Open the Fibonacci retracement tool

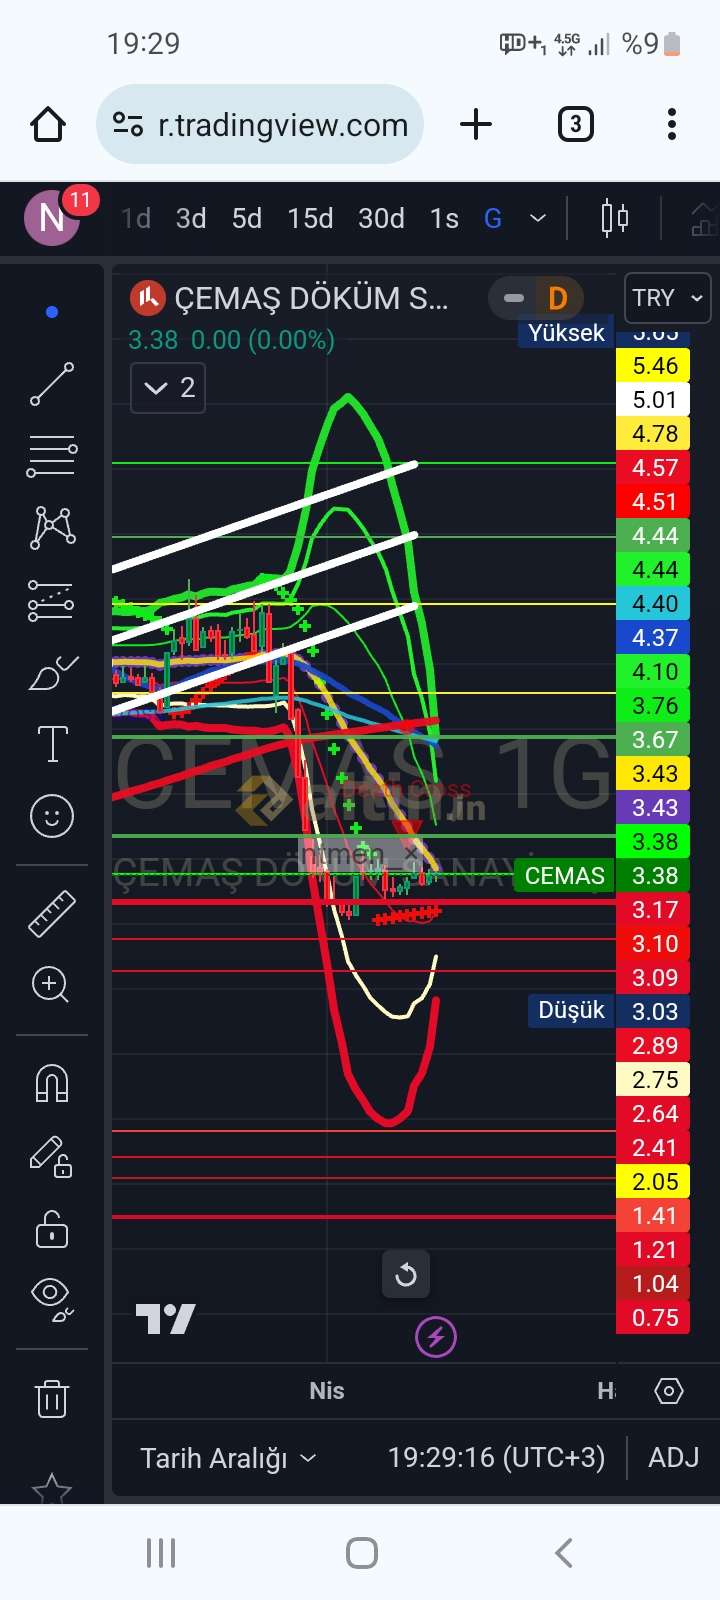click(52, 456)
